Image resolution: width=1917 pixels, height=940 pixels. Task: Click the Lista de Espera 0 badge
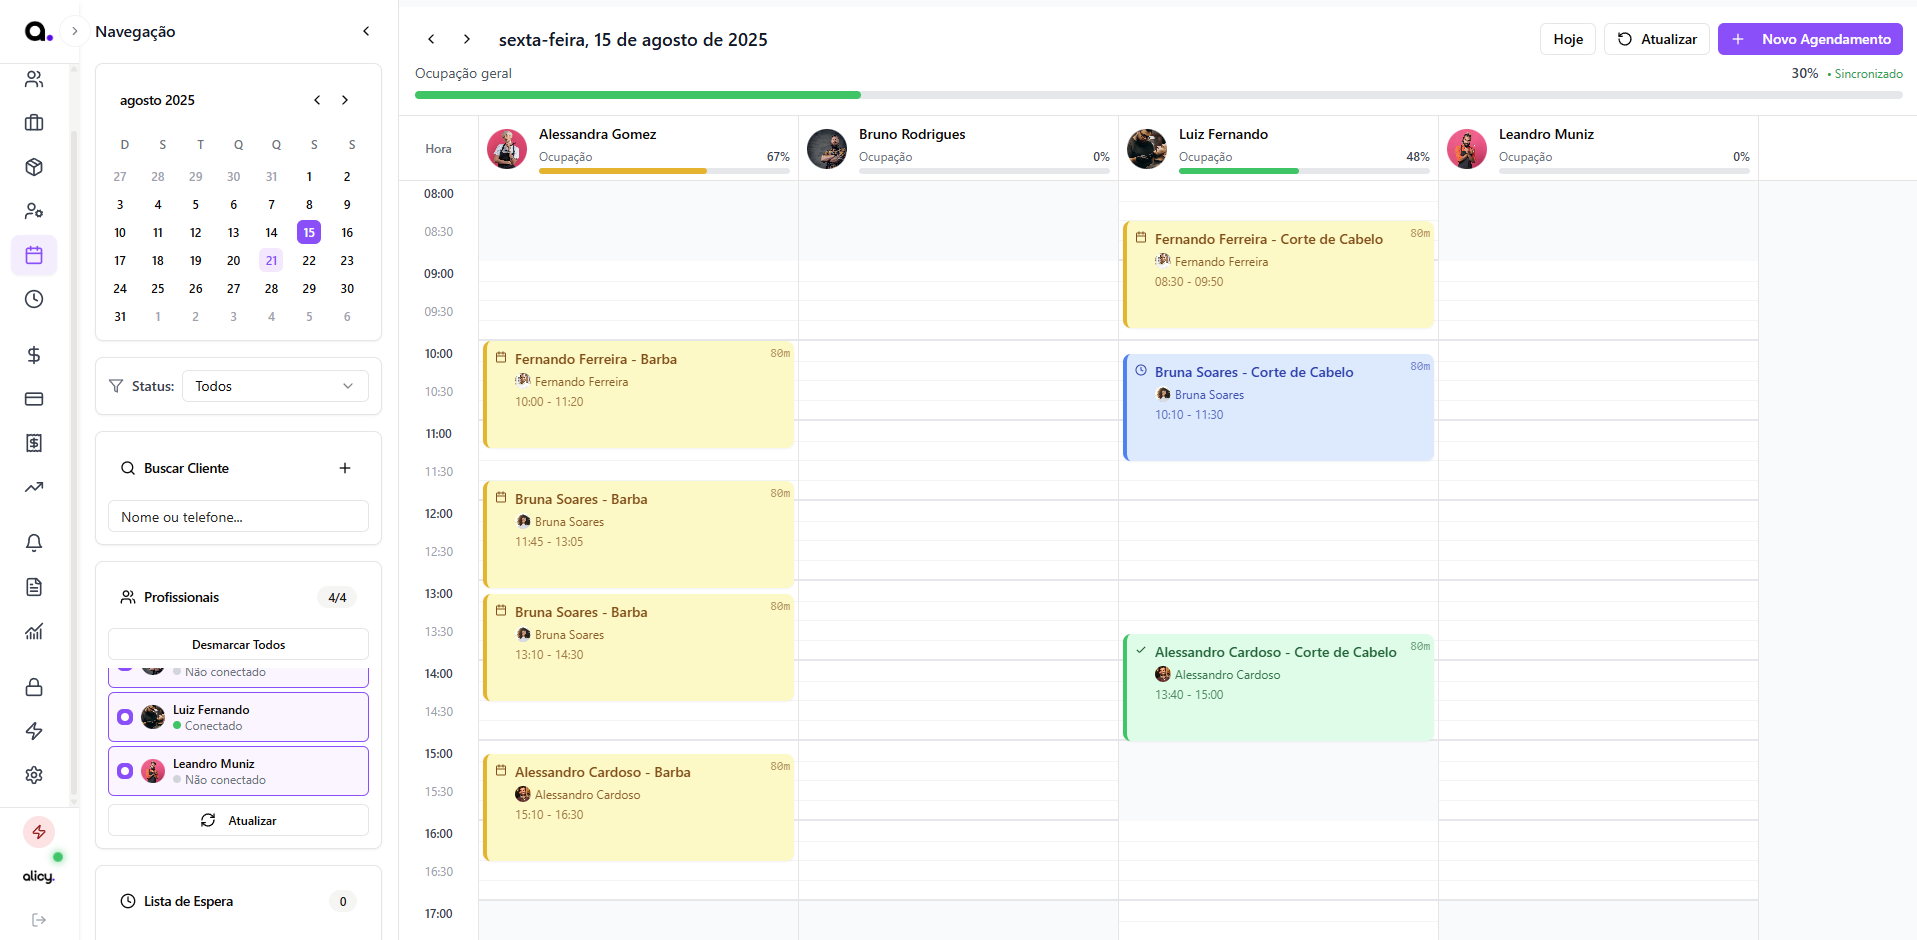343,901
